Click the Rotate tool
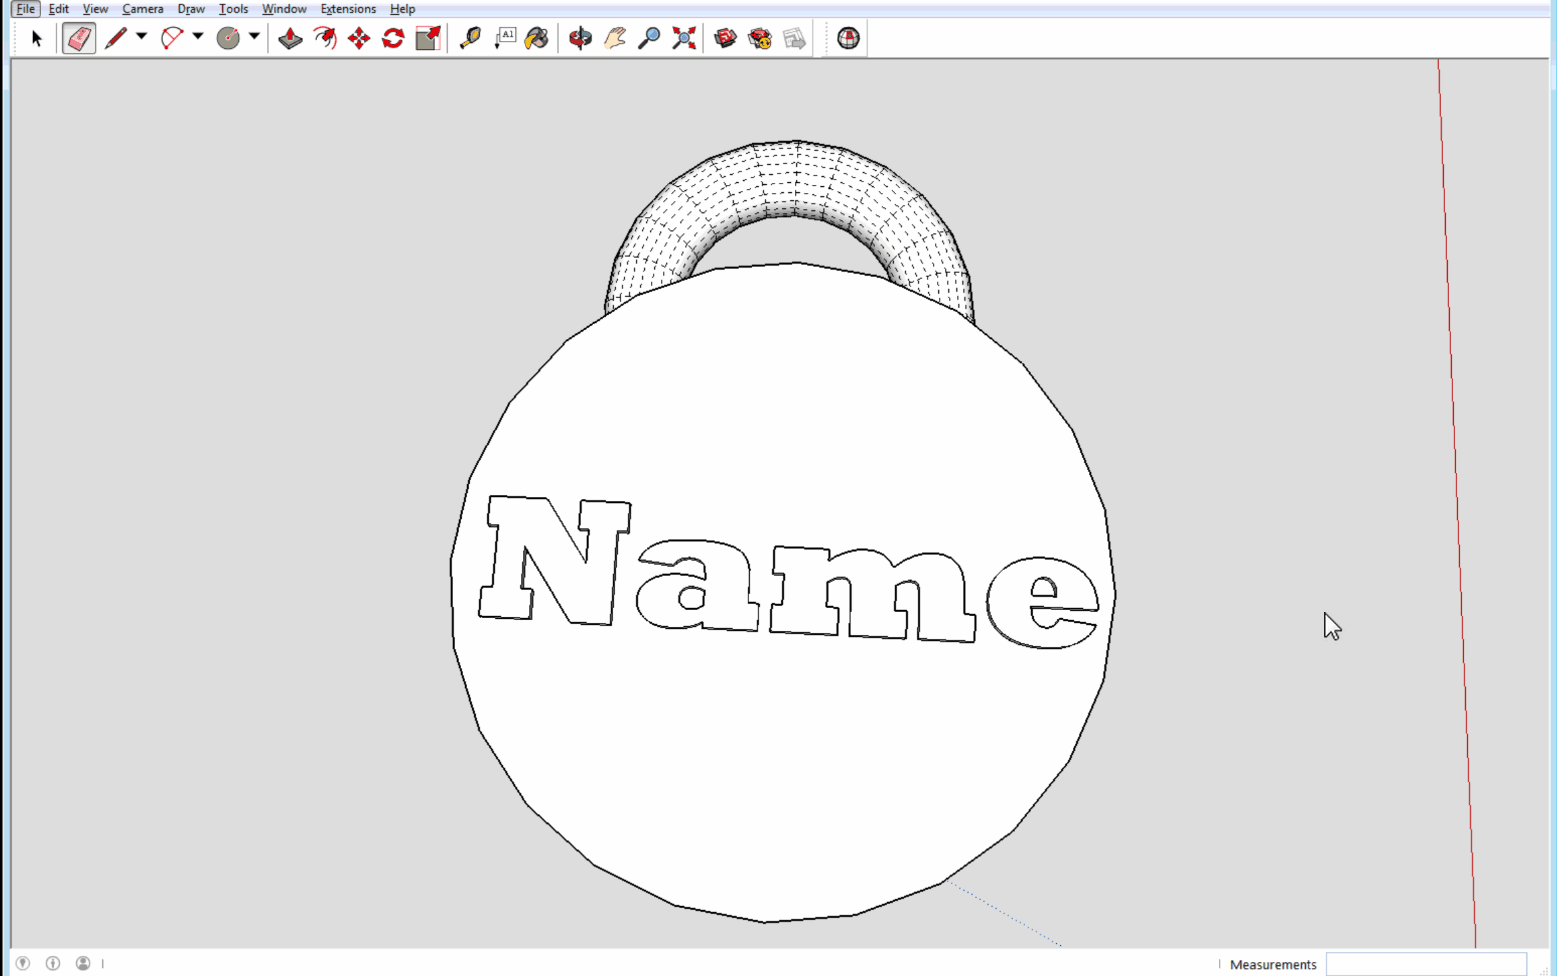 (393, 39)
